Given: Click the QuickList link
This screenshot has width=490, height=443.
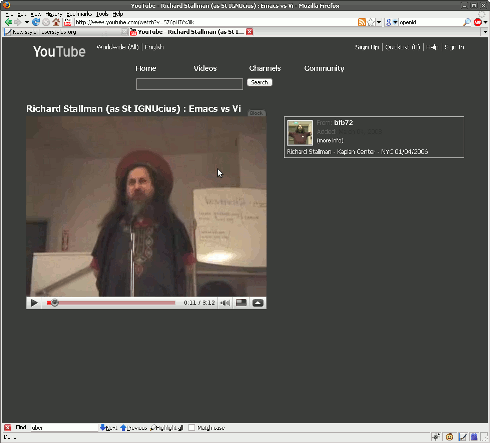Looking at the screenshot, I should click(403, 47).
